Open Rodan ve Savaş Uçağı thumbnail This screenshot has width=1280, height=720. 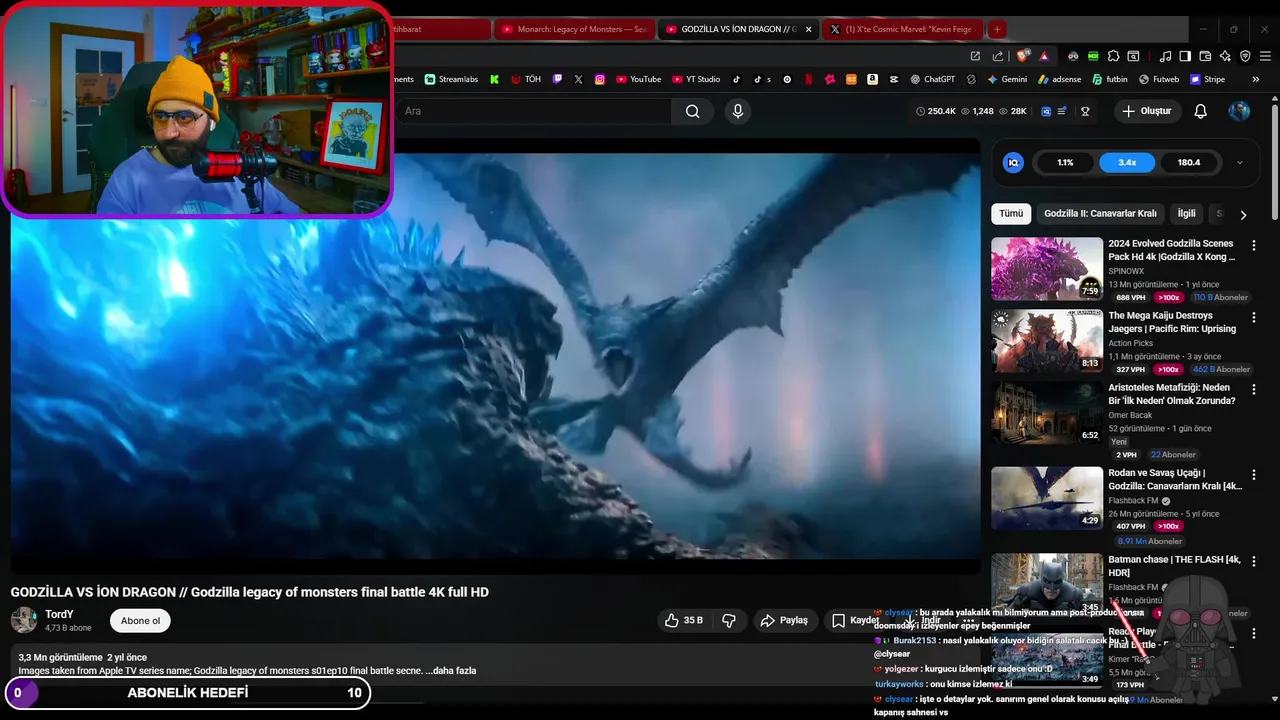pyautogui.click(x=1047, y=498)
